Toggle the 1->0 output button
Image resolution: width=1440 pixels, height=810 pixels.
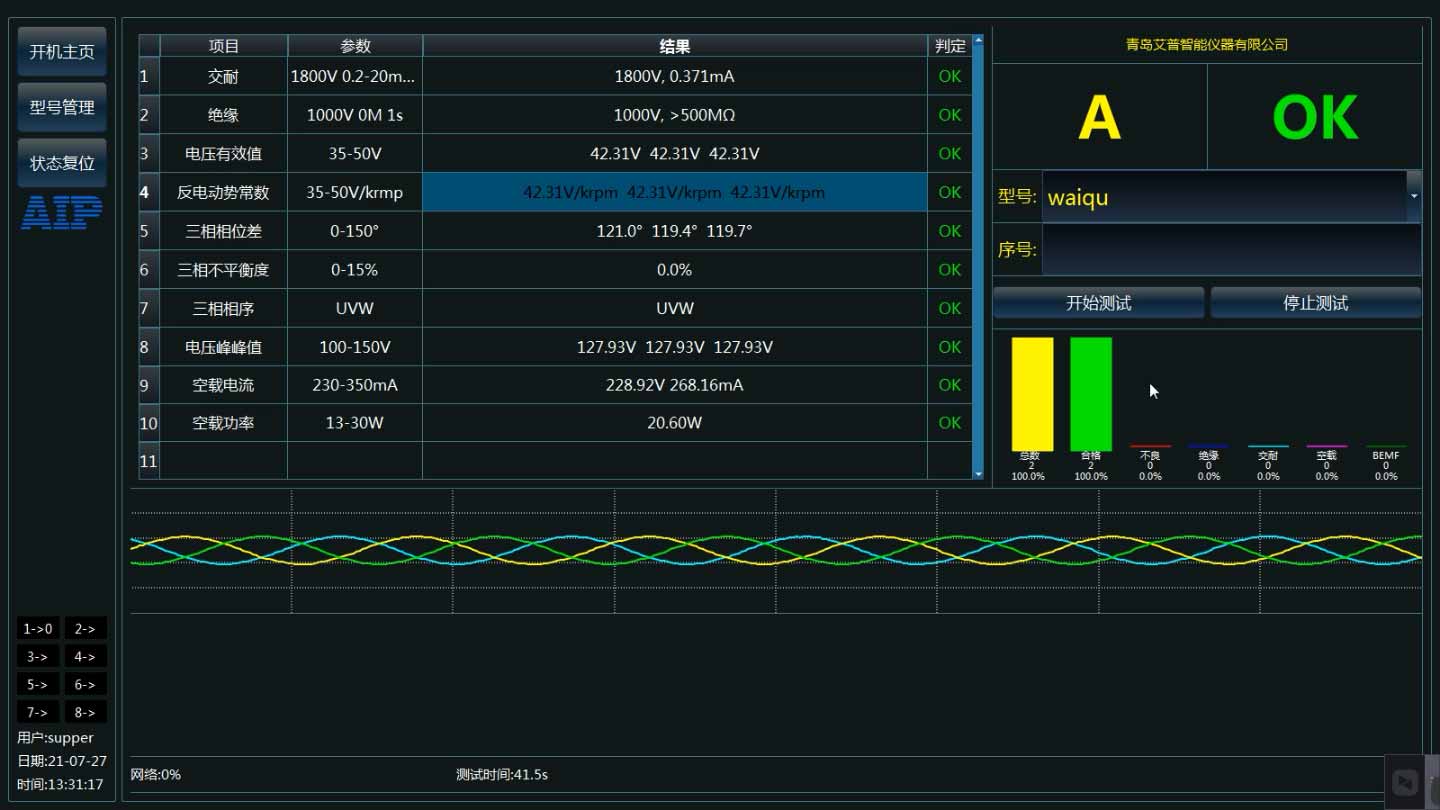(x=39, y=629)
